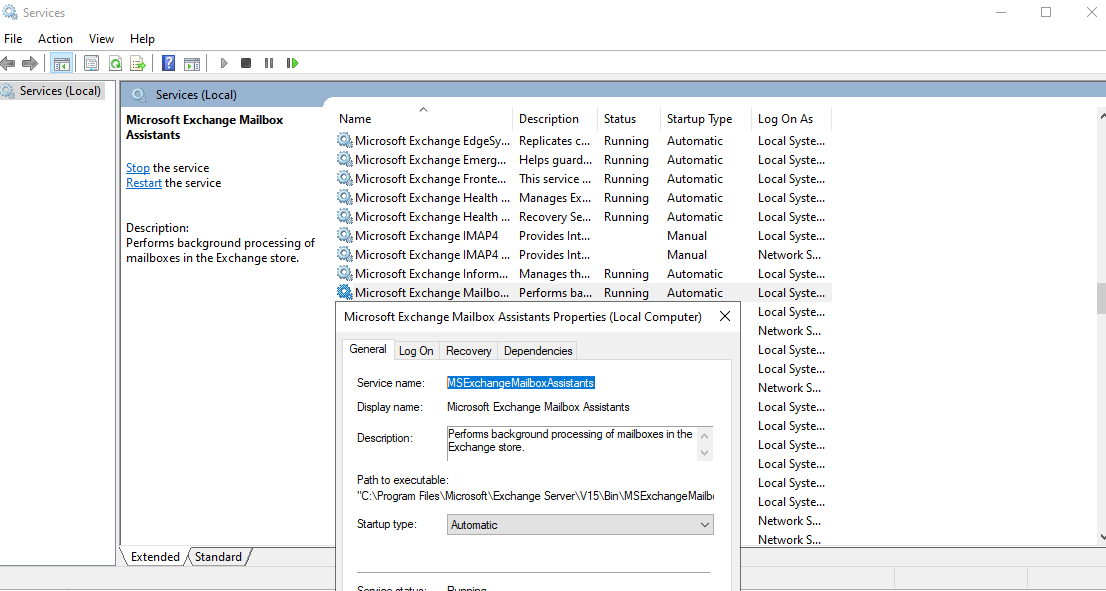Sort by the Name column header
1106x591 pixels.
click(423, 118)
